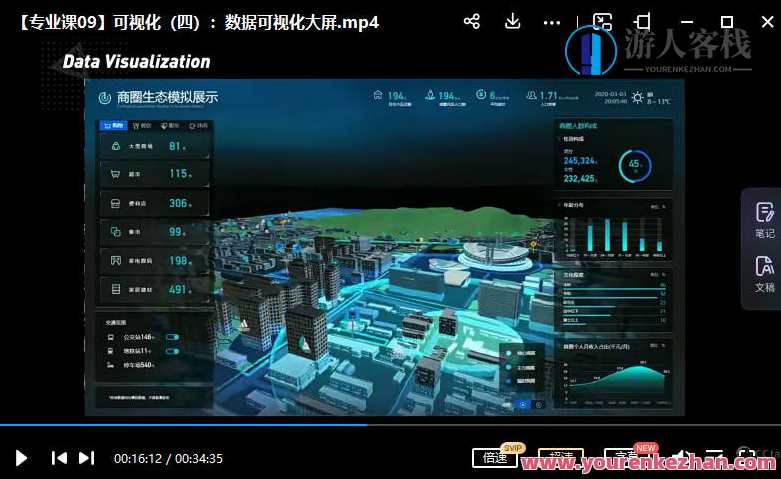Click the 00:16:12 / 00:34:35 time display

tap(168, 458)
